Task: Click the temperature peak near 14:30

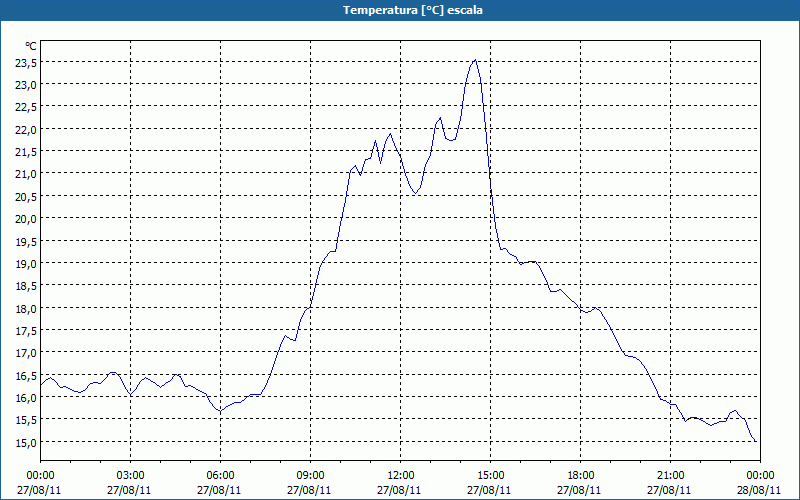Action: point(475,60)
